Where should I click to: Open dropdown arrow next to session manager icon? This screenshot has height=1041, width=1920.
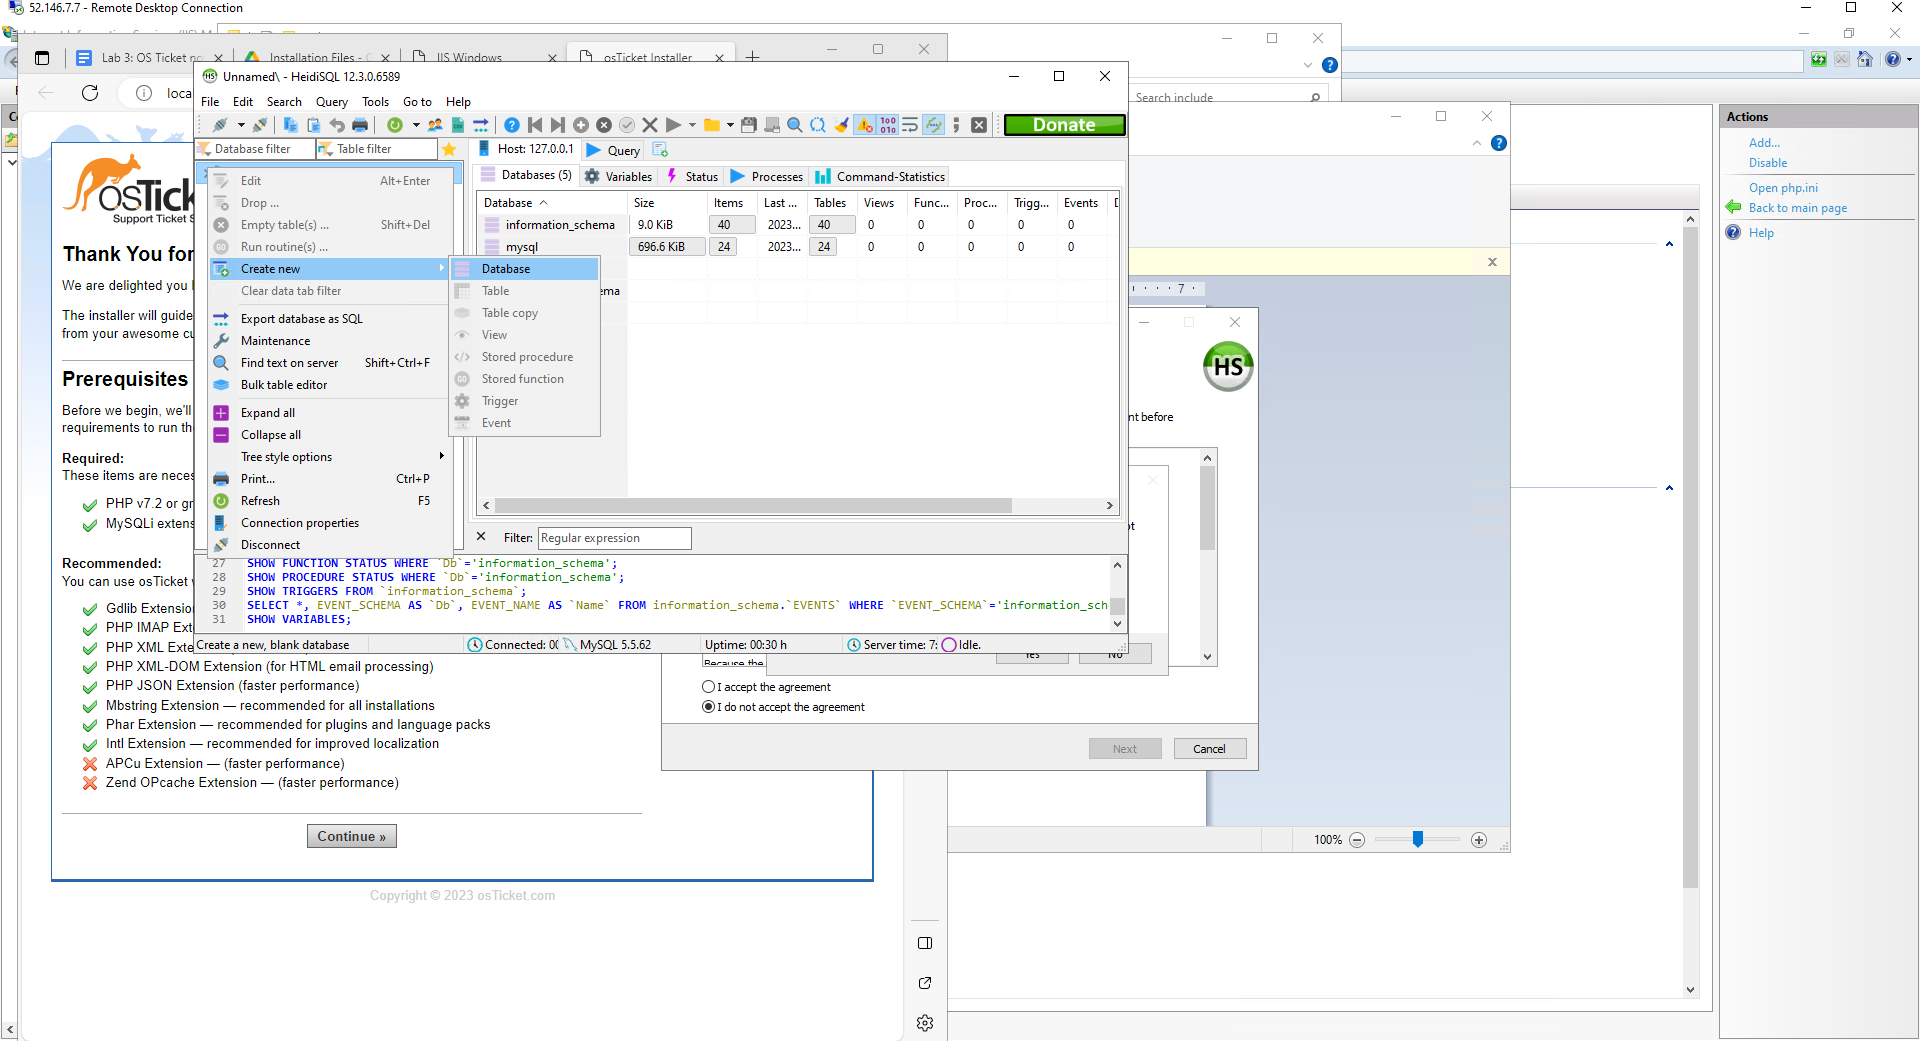(241, 126)
